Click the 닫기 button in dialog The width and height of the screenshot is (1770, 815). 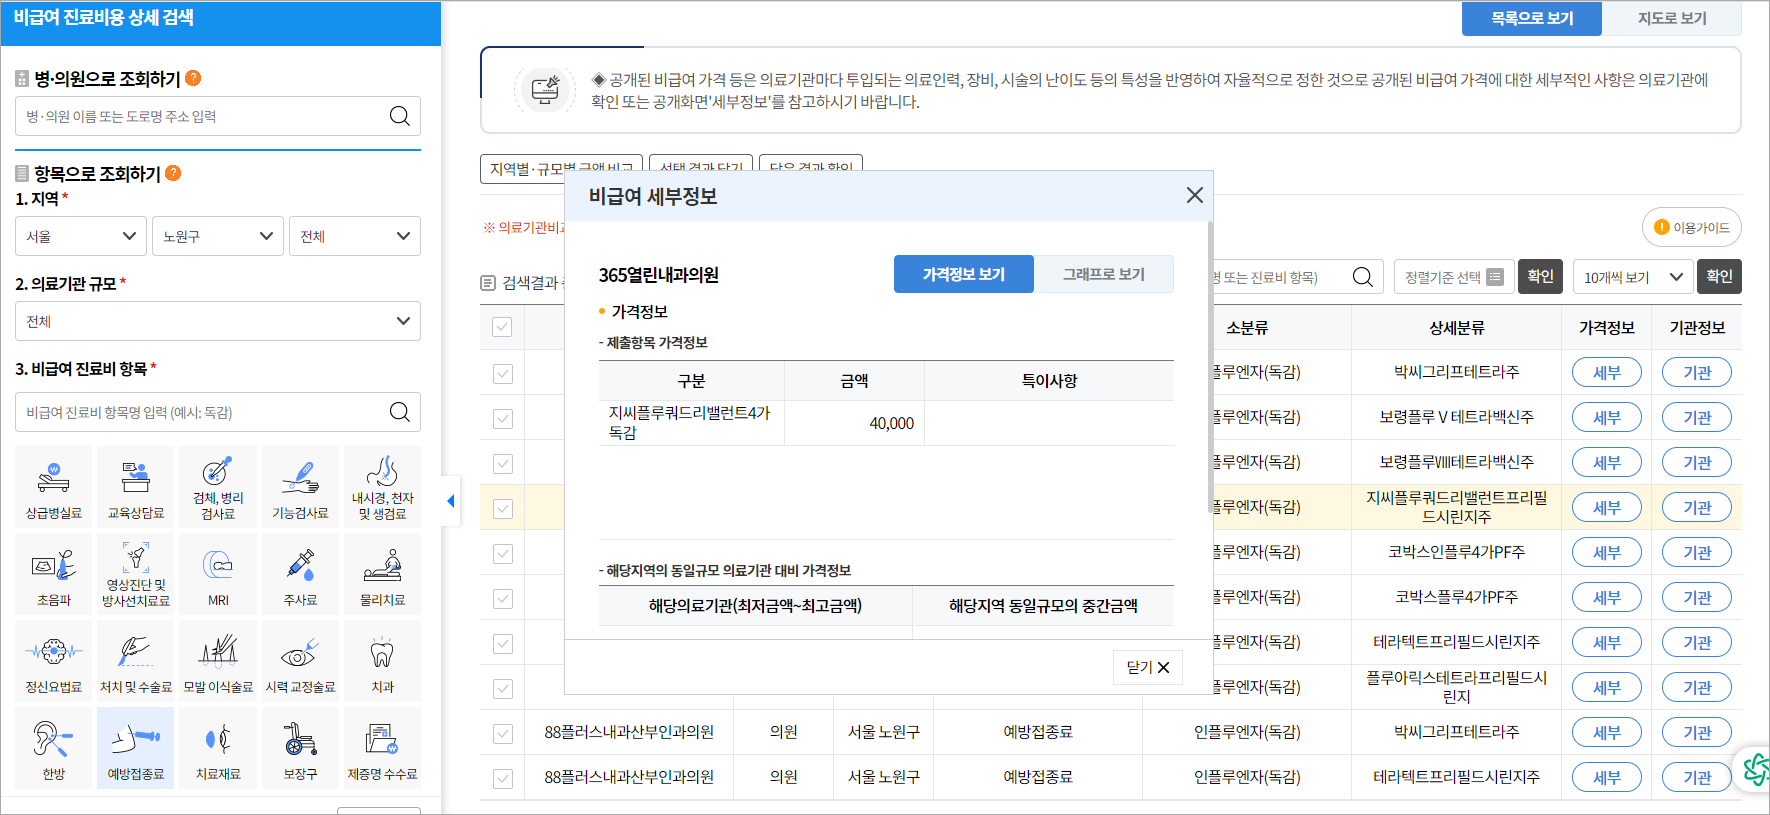pos(1148,667)
